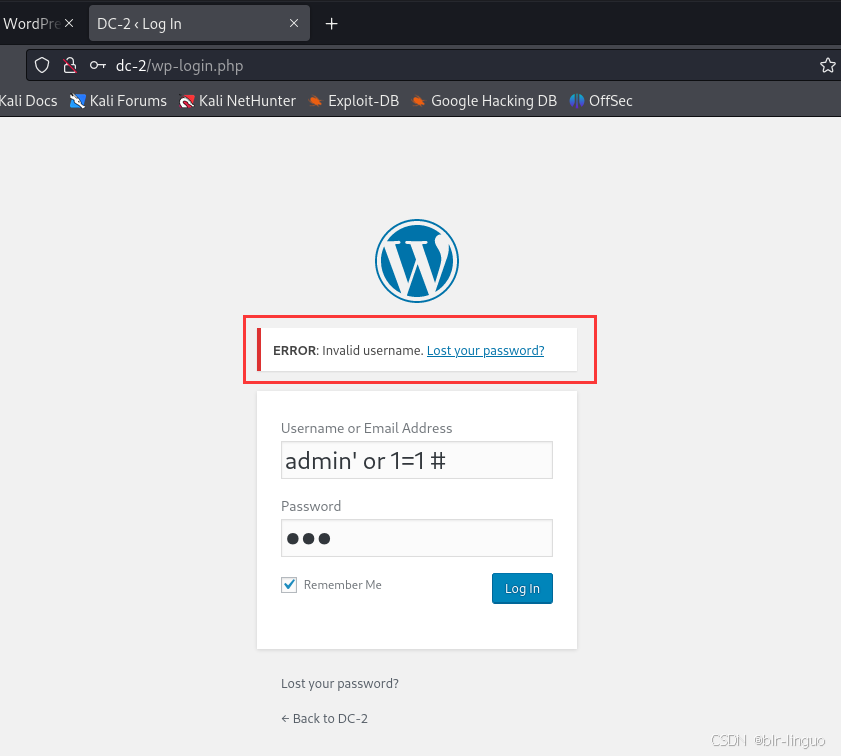
Task: Open the Exploit-DB bookmark
Action: tap(353, 101)
